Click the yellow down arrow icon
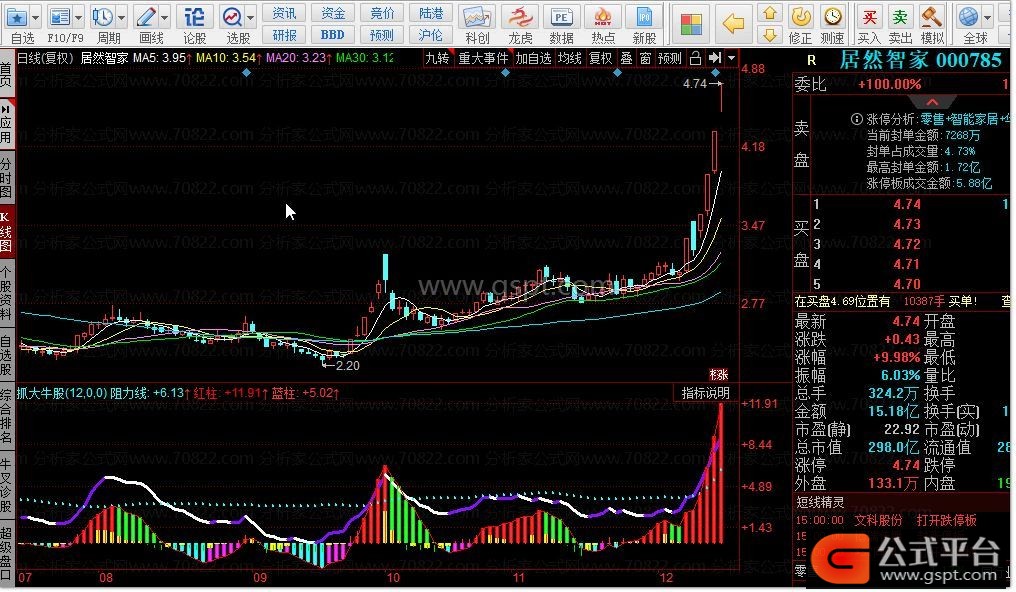Screen dimensions: 1016x592 pyautogui.click(x=770, y=35)
